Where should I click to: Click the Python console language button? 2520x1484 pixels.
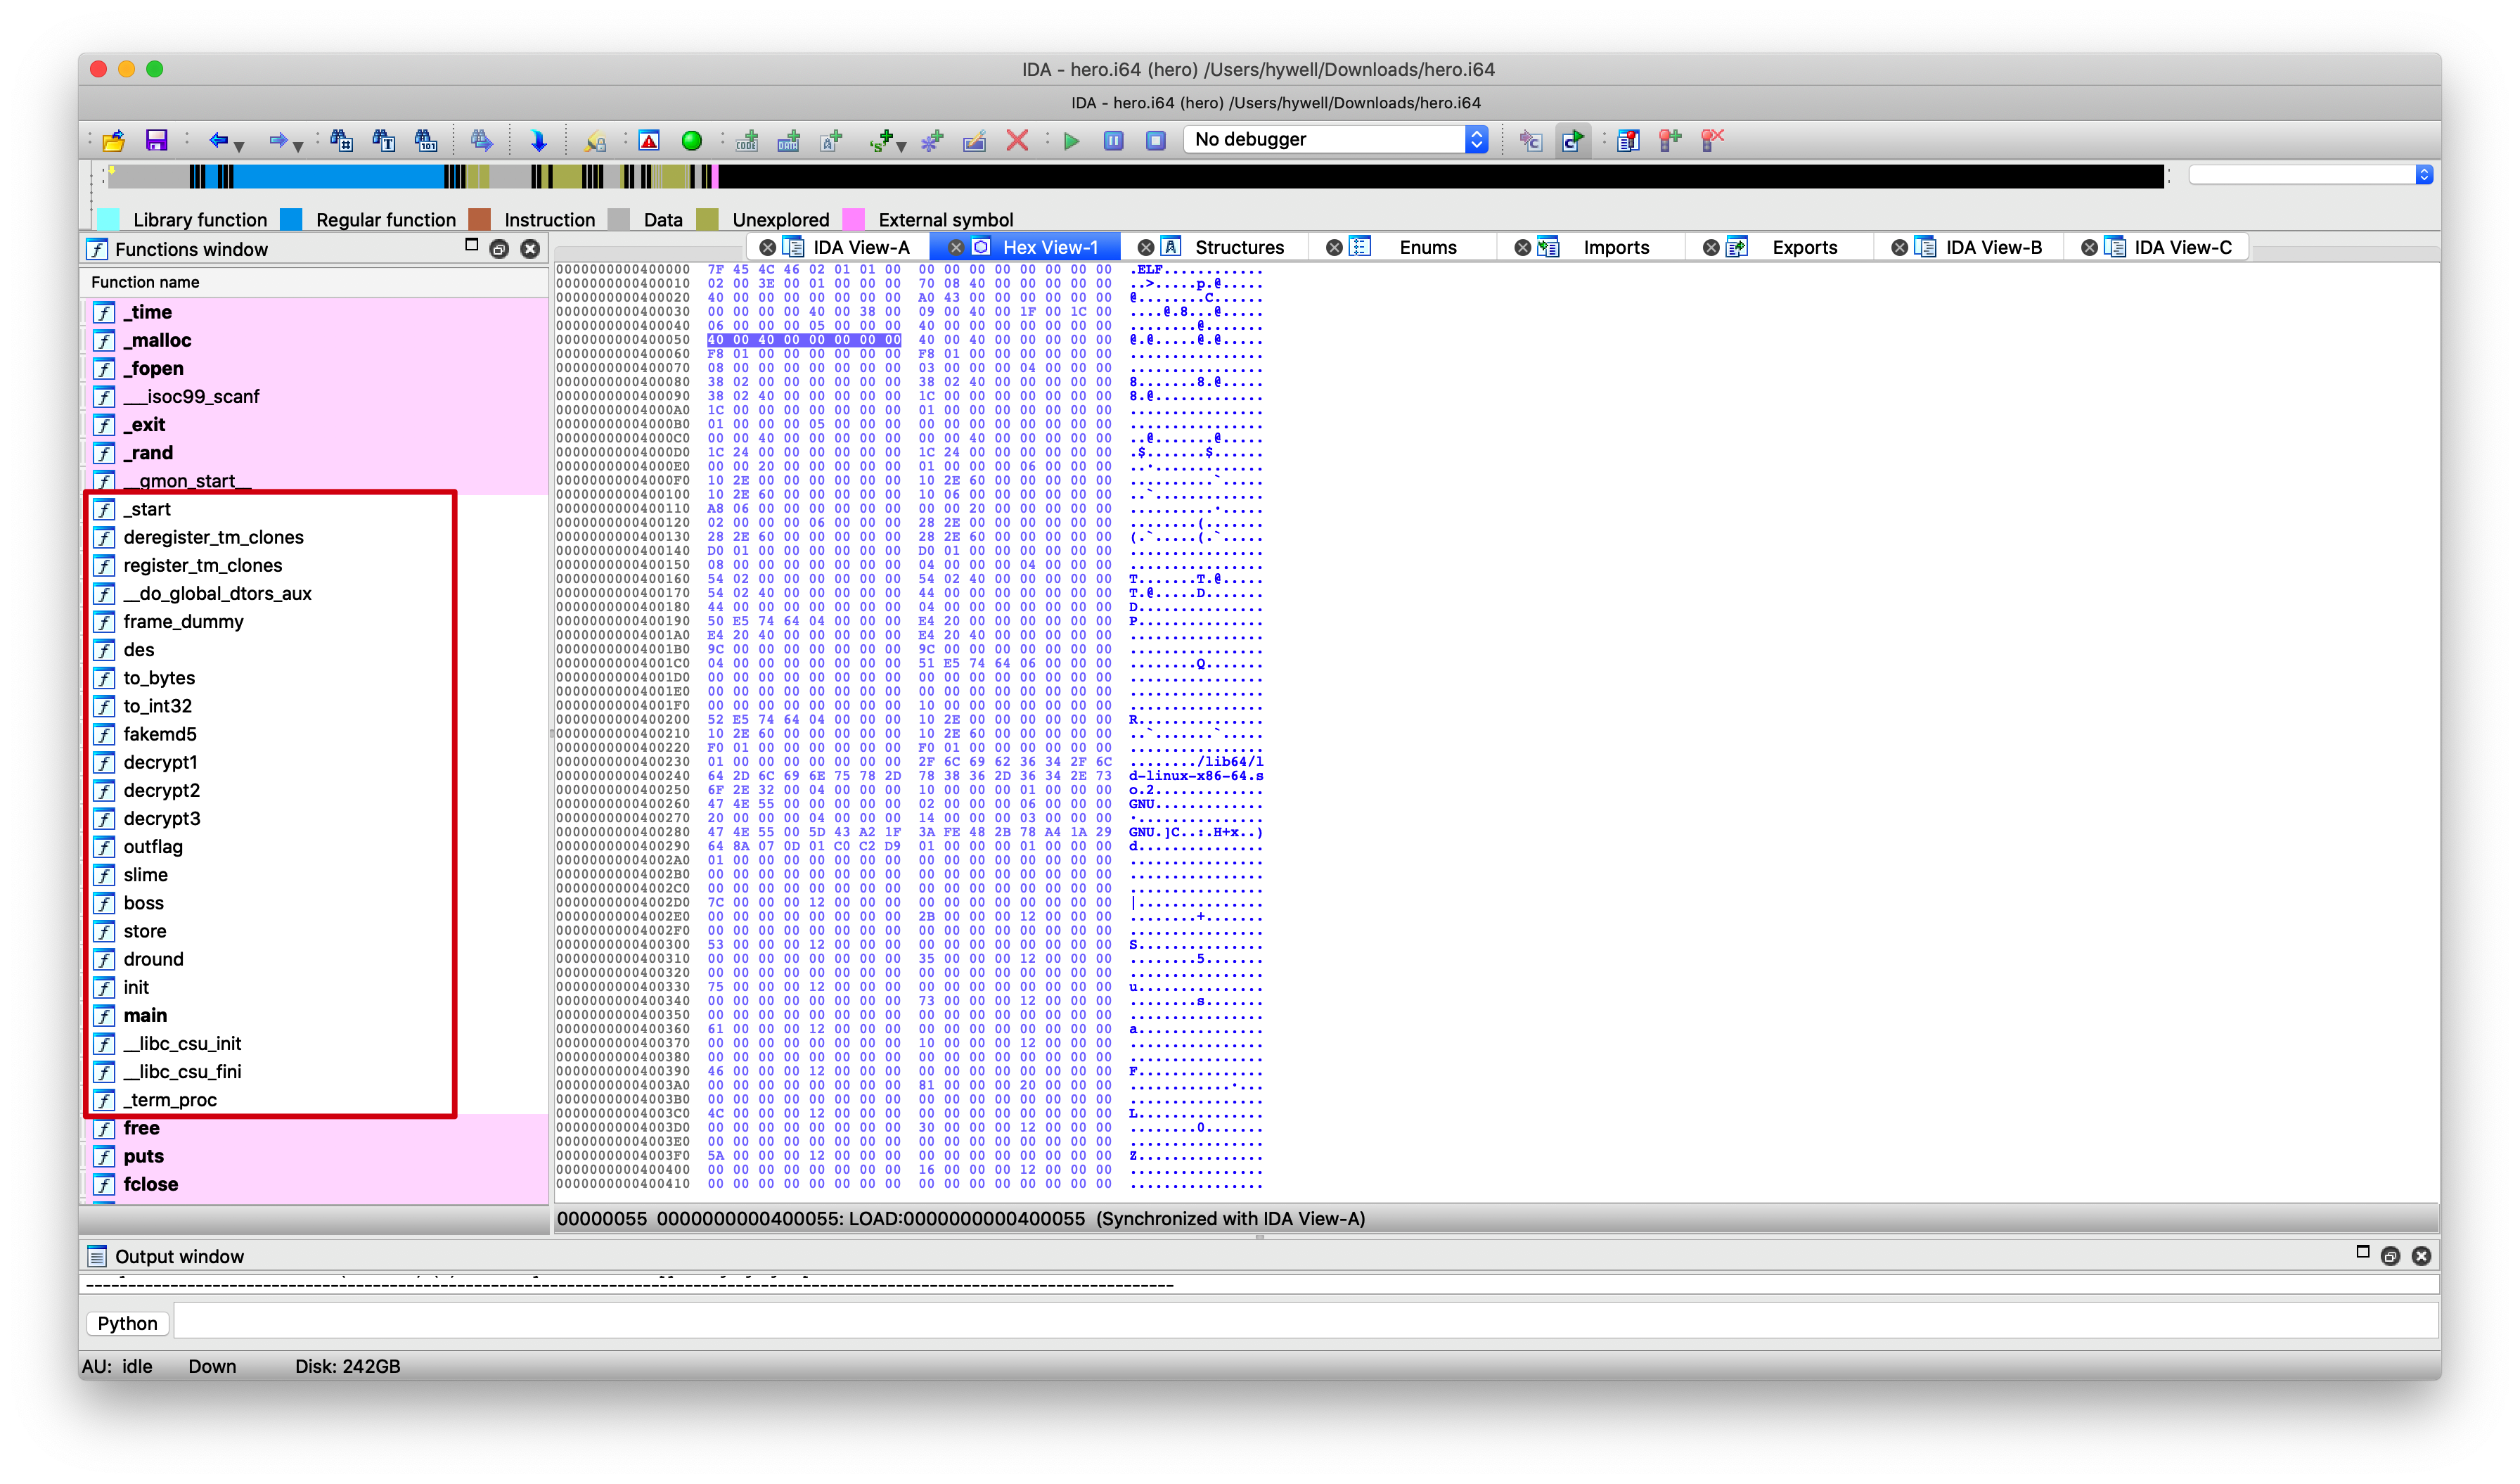click(127, 1323)
